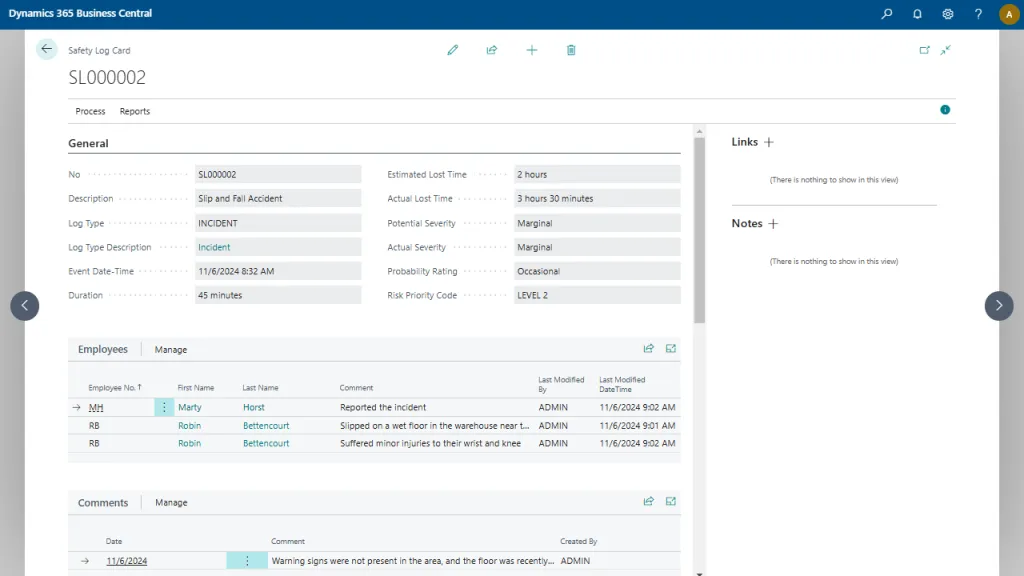Select the Edit pencil icon
The image size is (1024, 576).
pyautogui.click(x=452, y=49)
